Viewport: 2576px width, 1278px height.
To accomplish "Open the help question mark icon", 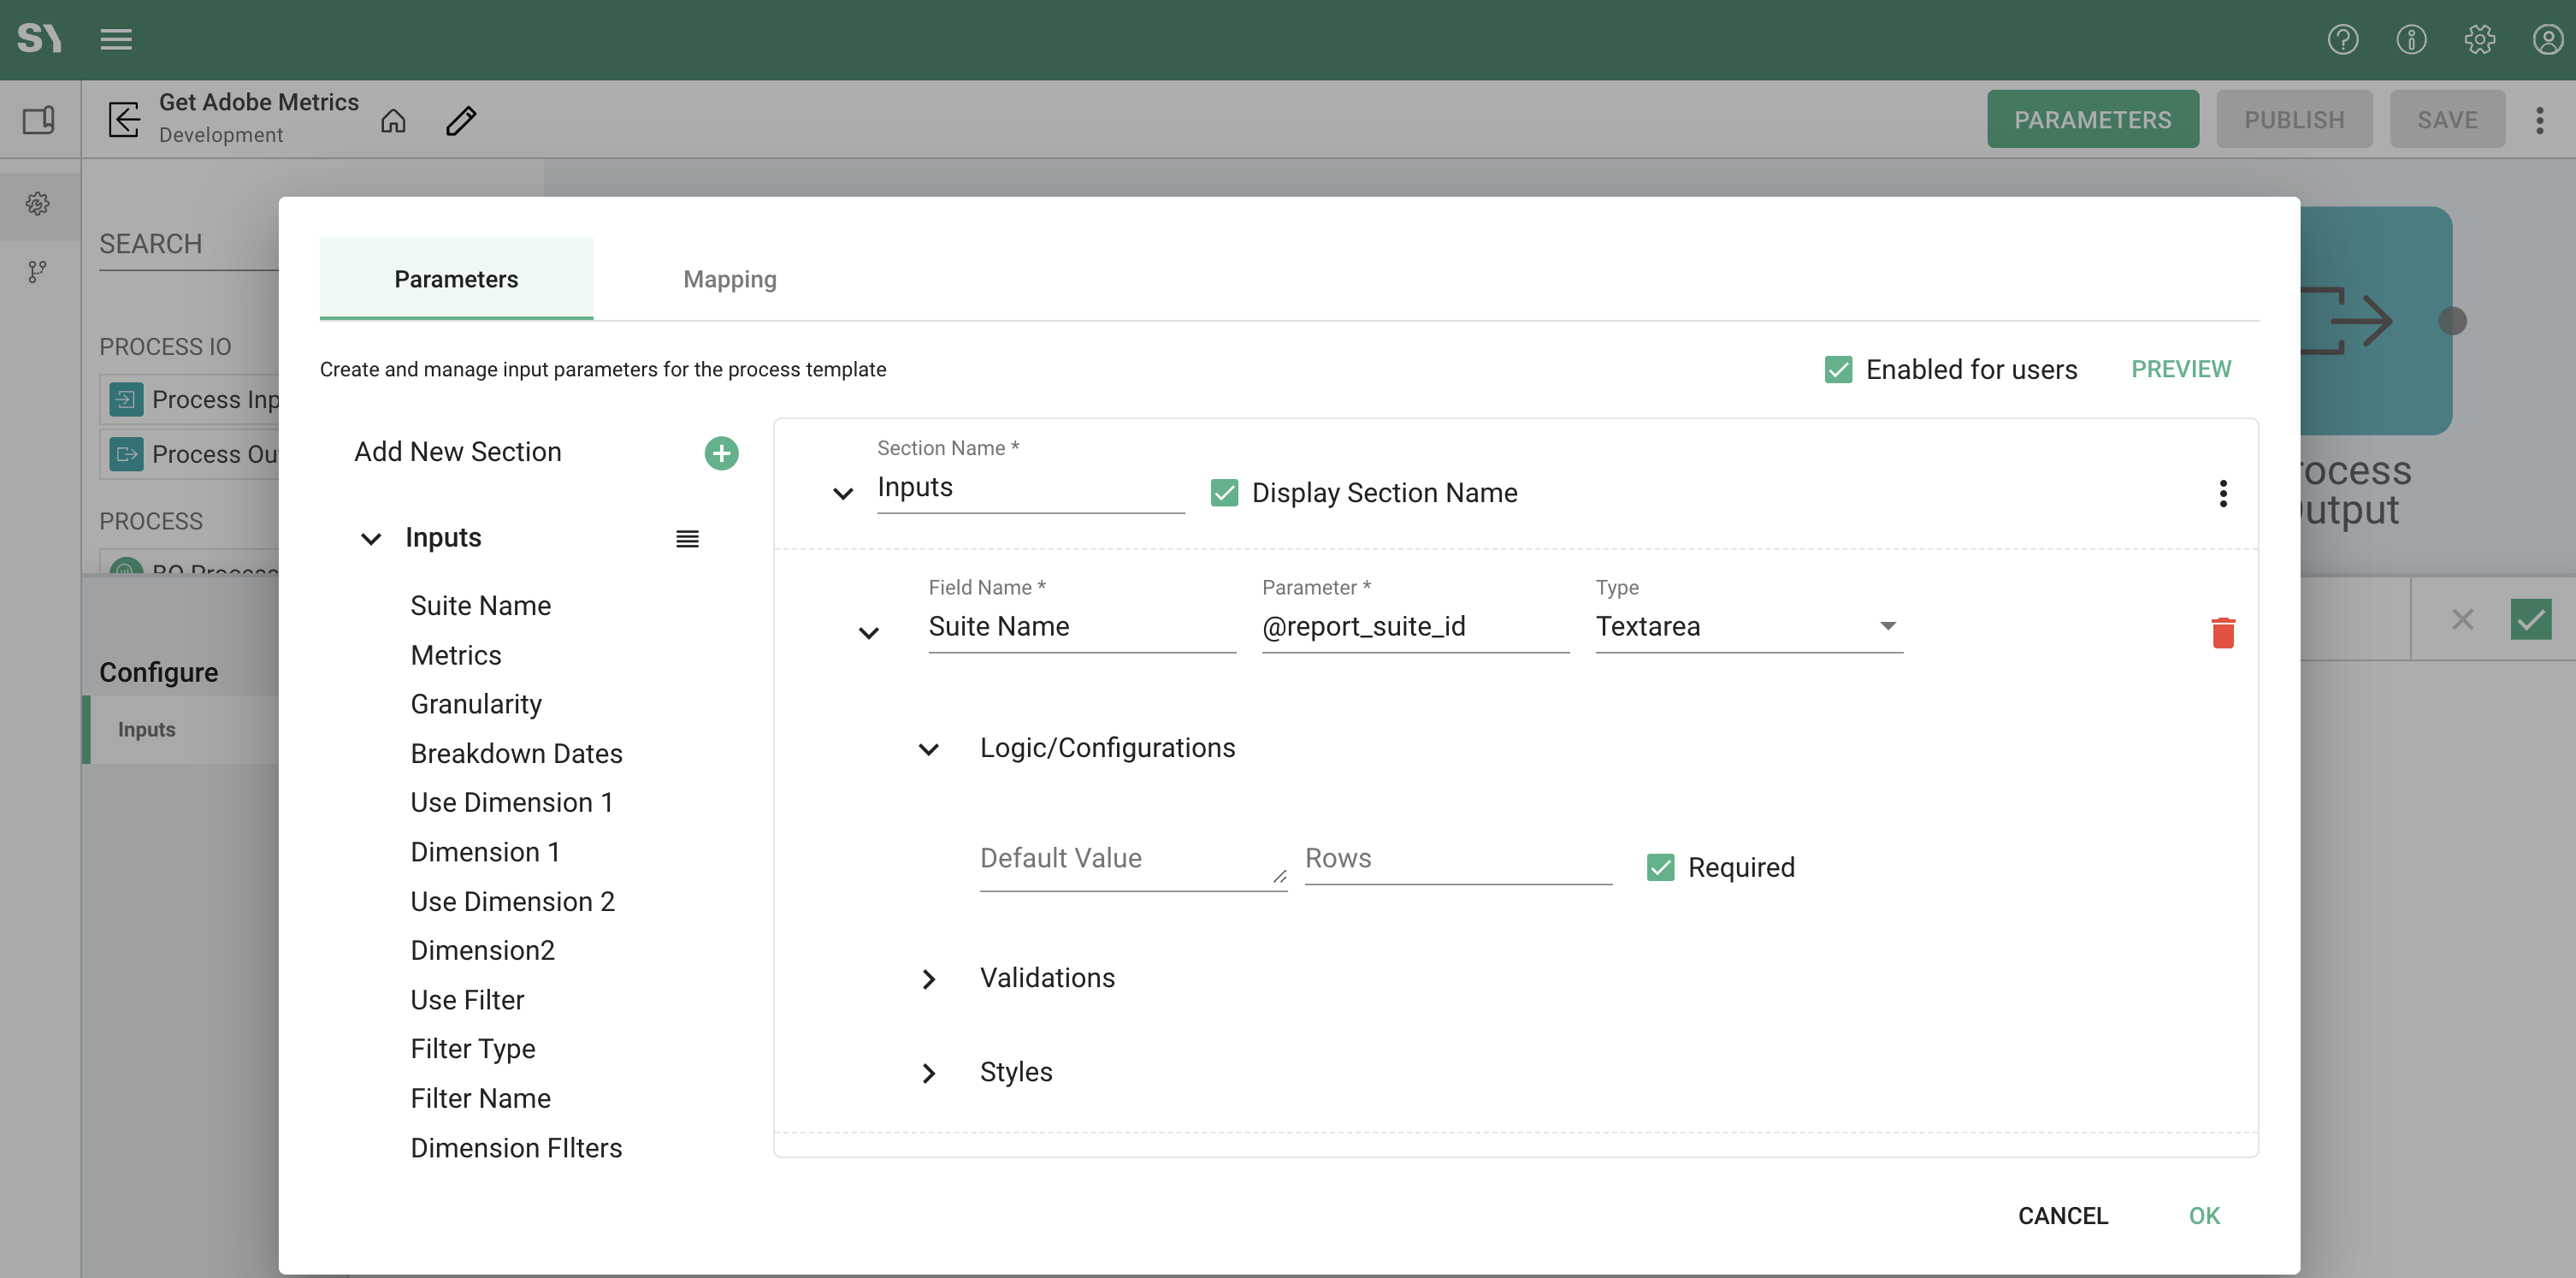I will coord(2343,39).
